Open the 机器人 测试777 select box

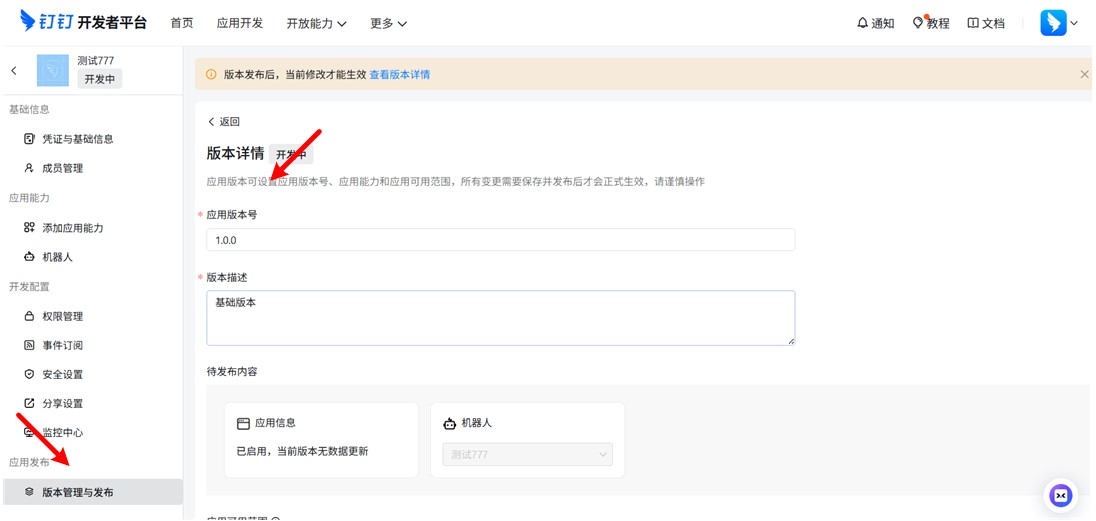tap(527, 454)
